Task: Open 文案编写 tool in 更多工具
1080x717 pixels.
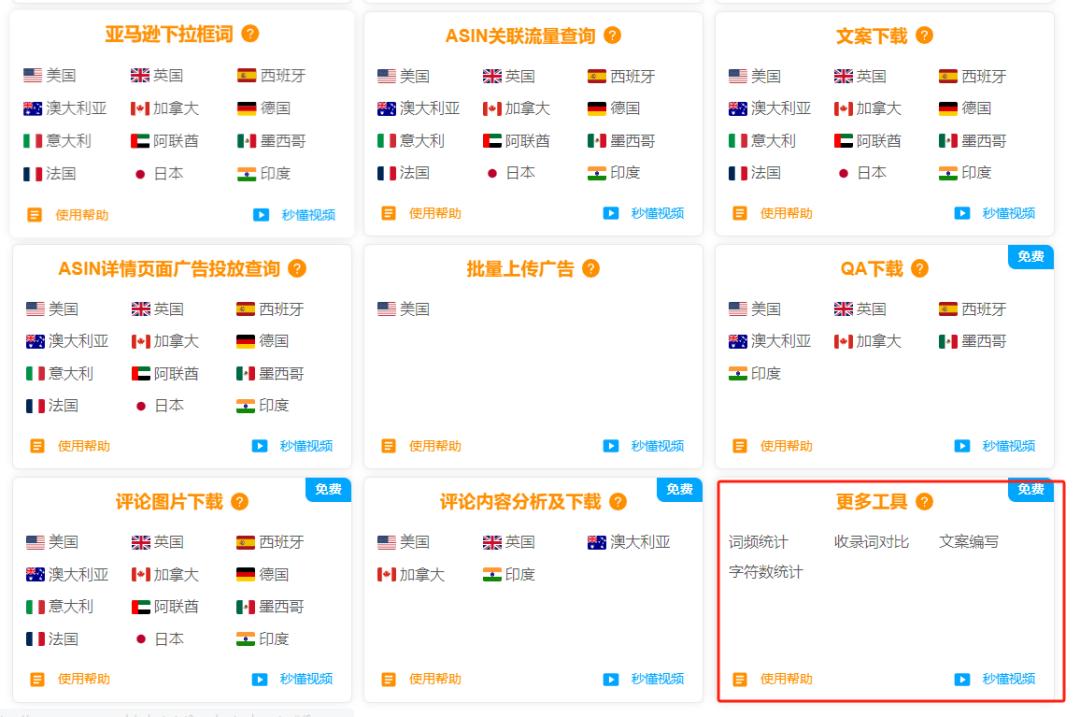Action: click(968, 542)
